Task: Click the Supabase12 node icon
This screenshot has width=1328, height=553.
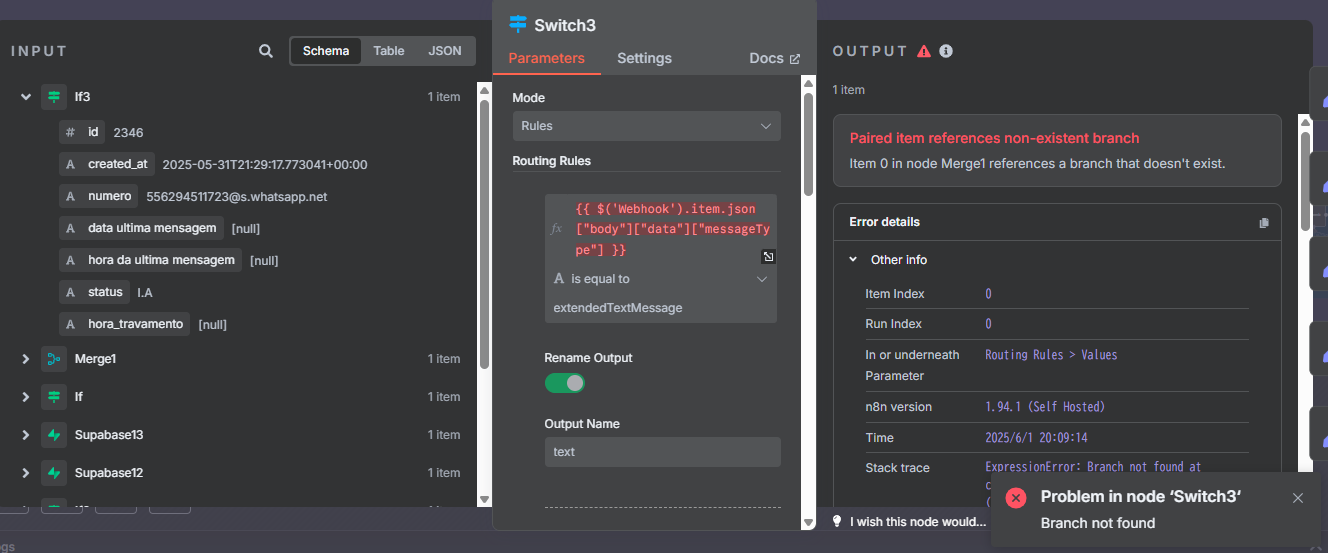Action: [x=54, y=473]
